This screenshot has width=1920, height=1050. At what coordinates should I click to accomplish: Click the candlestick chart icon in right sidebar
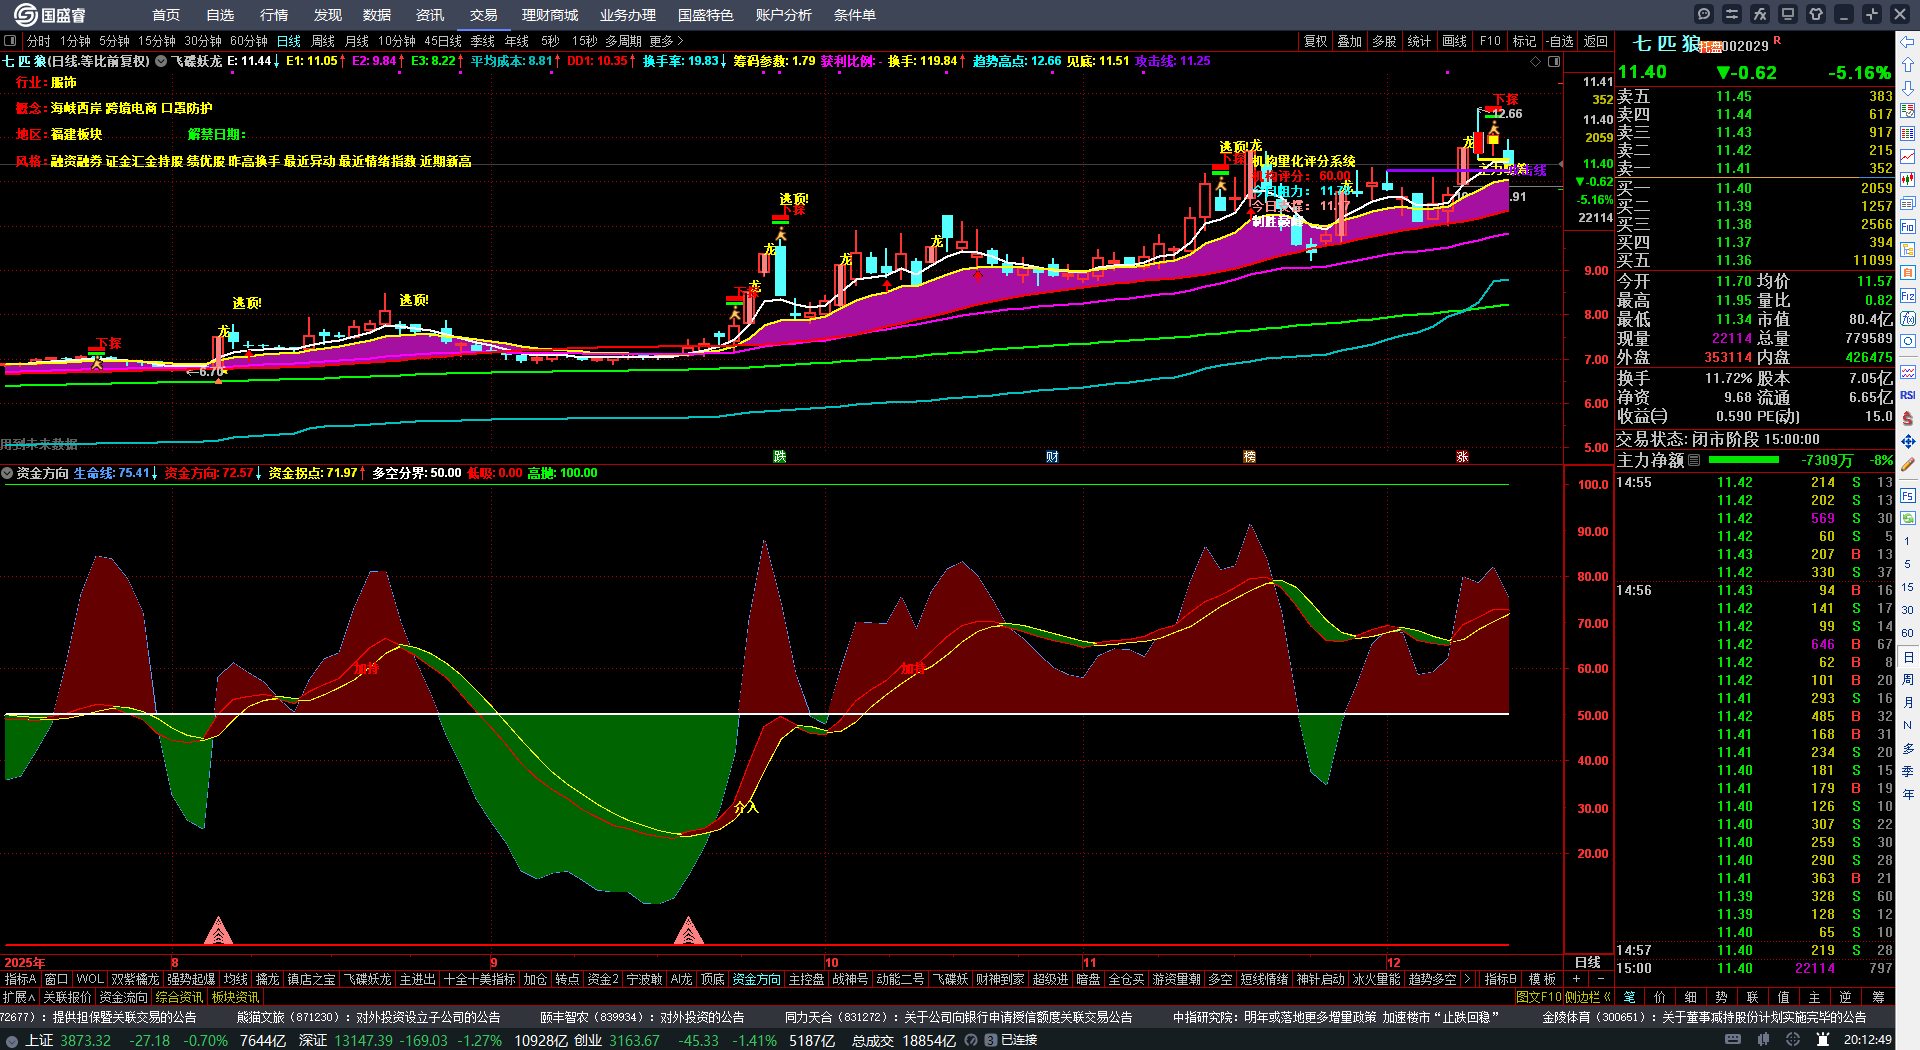point(1908,180)
